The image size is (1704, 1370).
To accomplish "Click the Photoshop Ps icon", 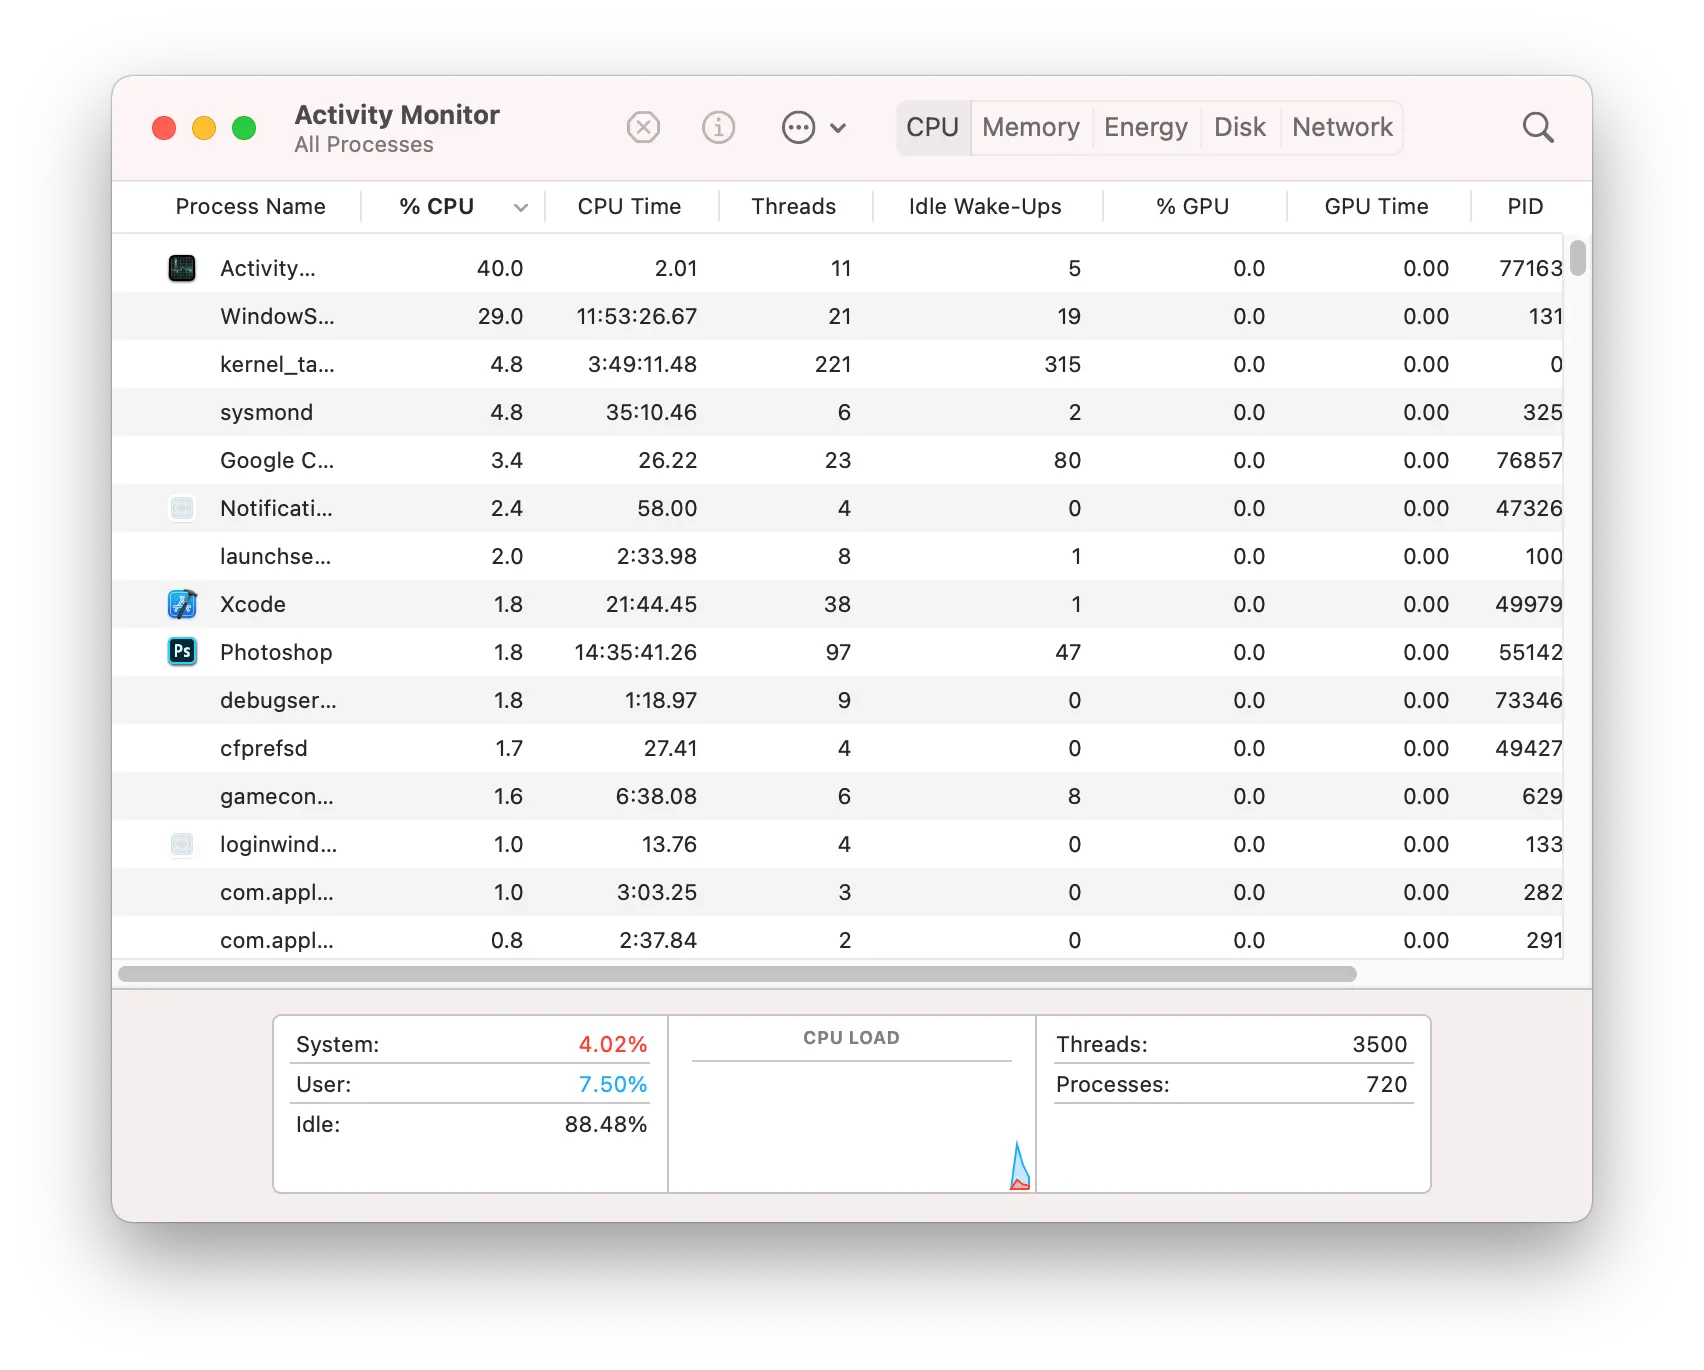I will pos(182,652).
